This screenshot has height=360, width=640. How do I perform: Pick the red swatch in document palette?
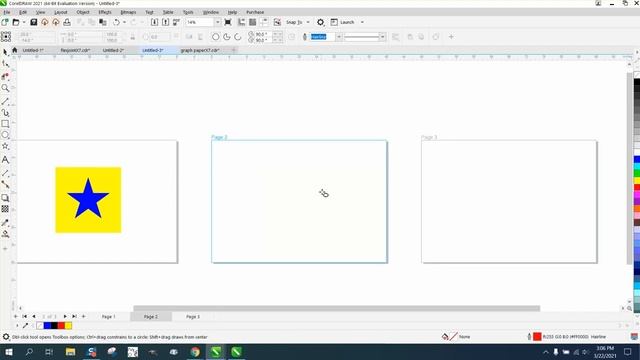[x=61, y=326]
